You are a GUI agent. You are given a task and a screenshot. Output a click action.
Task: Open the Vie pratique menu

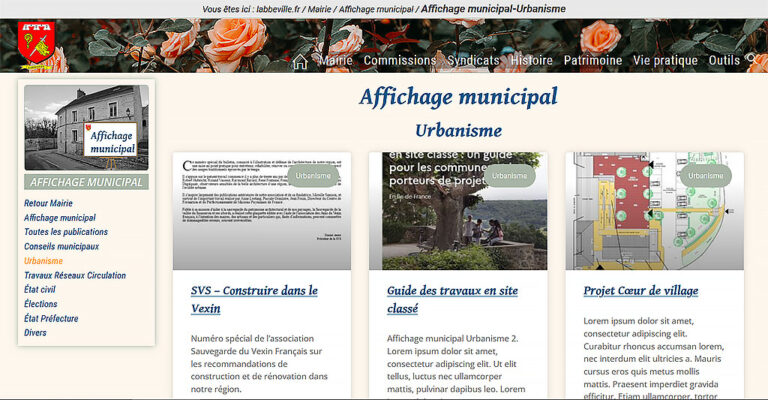(x=665, y=61)
